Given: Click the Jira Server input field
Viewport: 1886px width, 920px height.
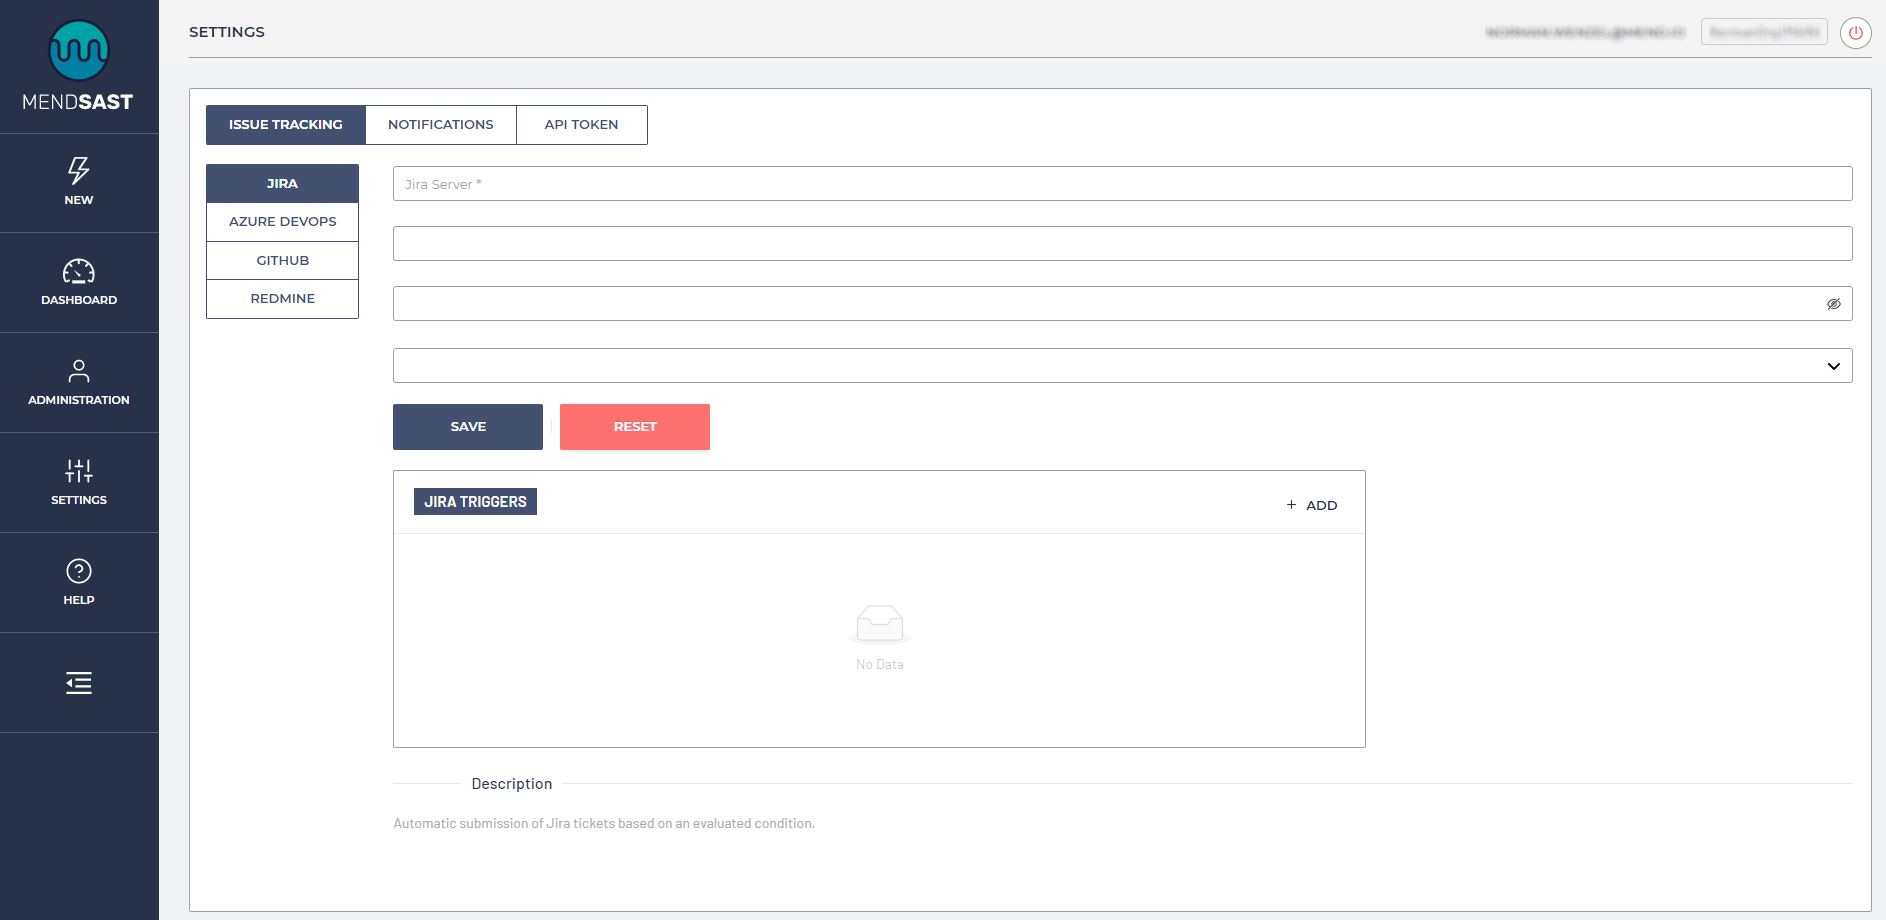Looking at the screenshot, I should (1121, 184).
